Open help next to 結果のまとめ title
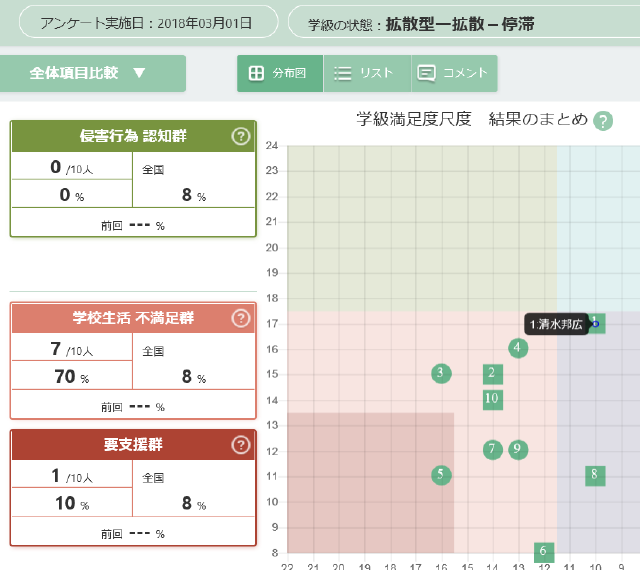This screenshot has height=570, width=640. tap(603, 121)
